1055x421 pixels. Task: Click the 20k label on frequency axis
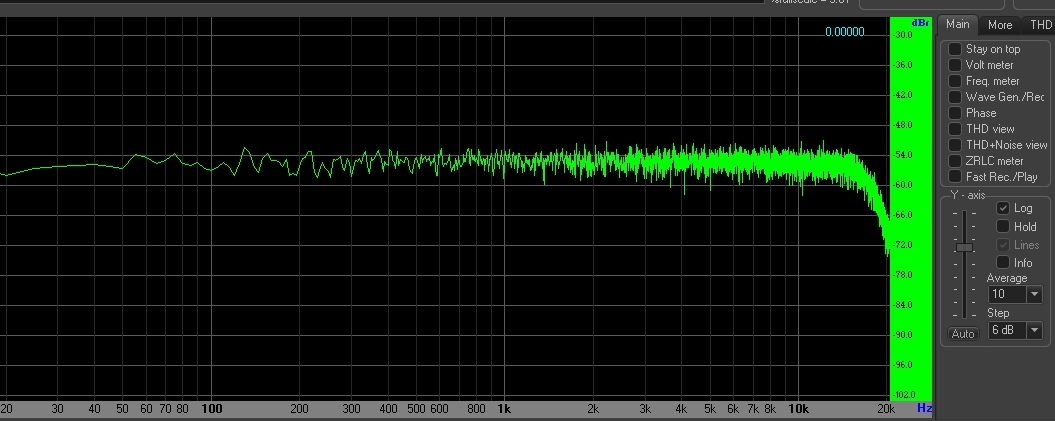(x=886, y=409)
